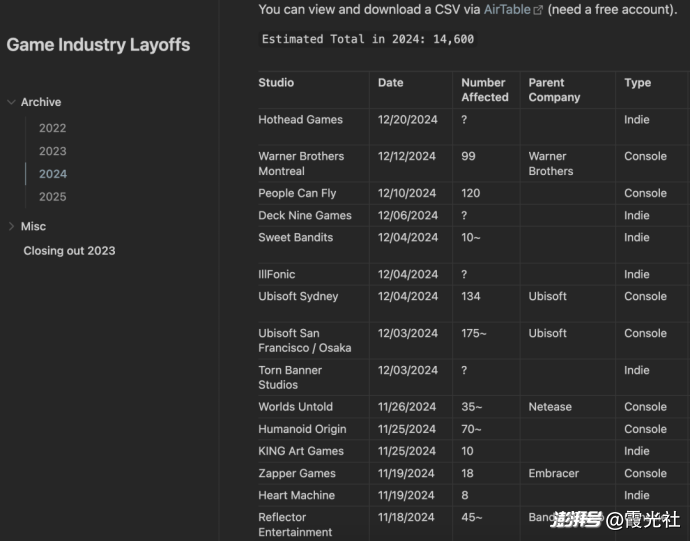
Task: Click the Game Industry Layoffs site title
Action: 98,45
